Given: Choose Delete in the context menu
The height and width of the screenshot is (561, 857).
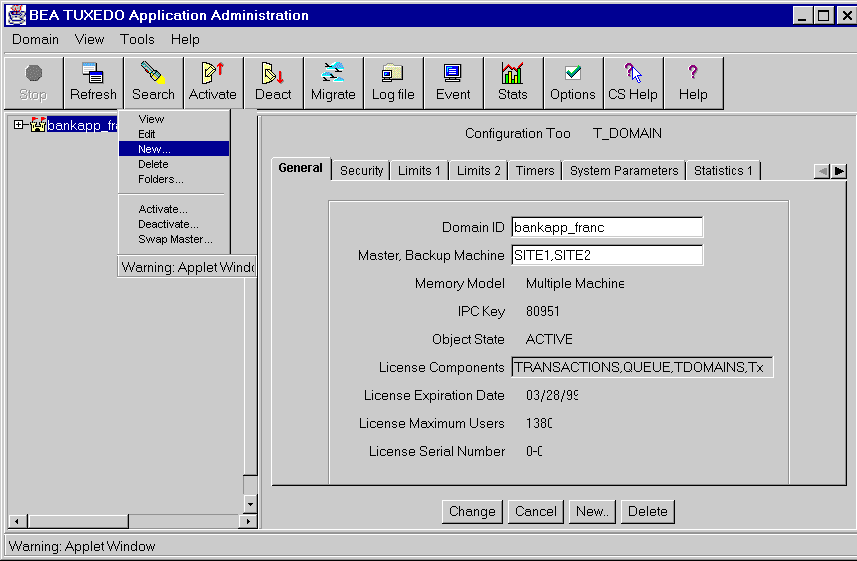Looking at the screenshot, I should point(174,164).
